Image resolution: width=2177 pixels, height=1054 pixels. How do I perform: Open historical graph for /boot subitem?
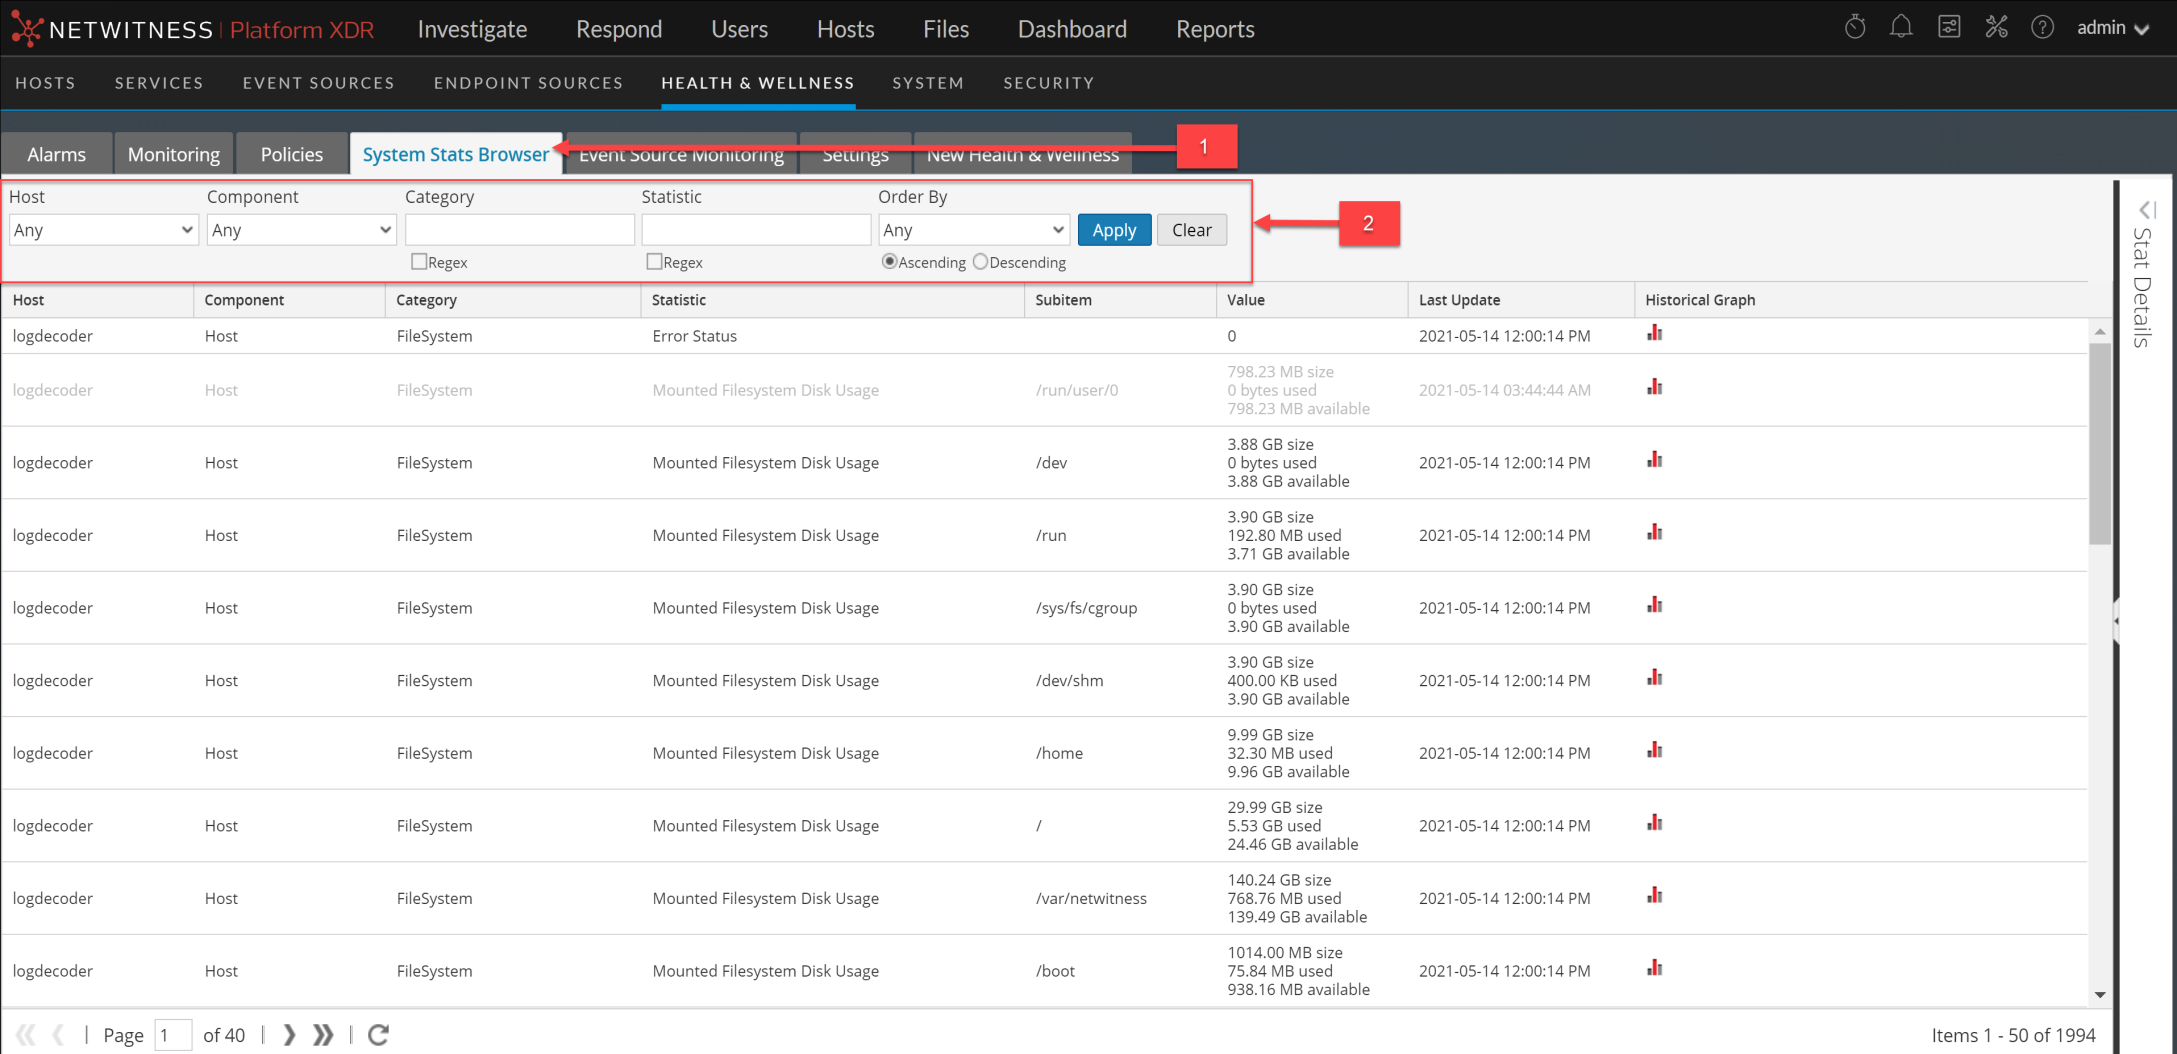pyautogui.click(x=1655, y=968)
